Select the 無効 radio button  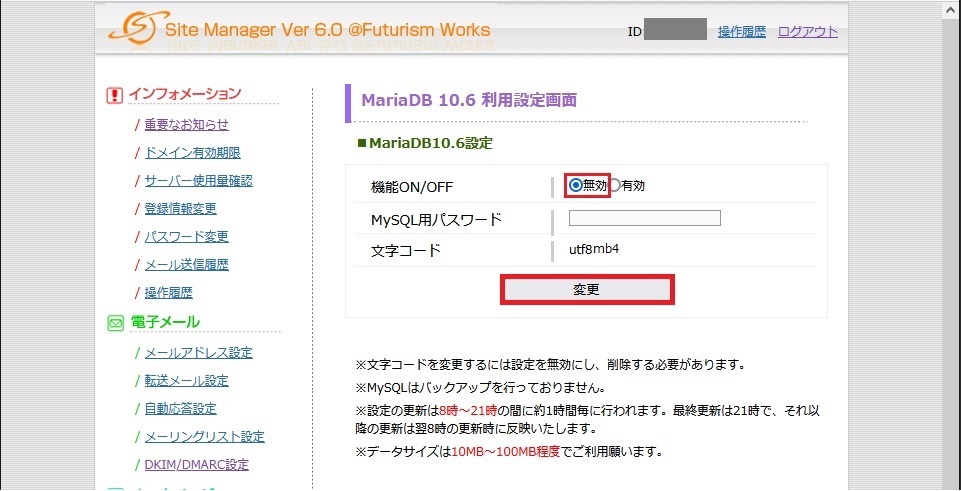[x=575, y=186]
